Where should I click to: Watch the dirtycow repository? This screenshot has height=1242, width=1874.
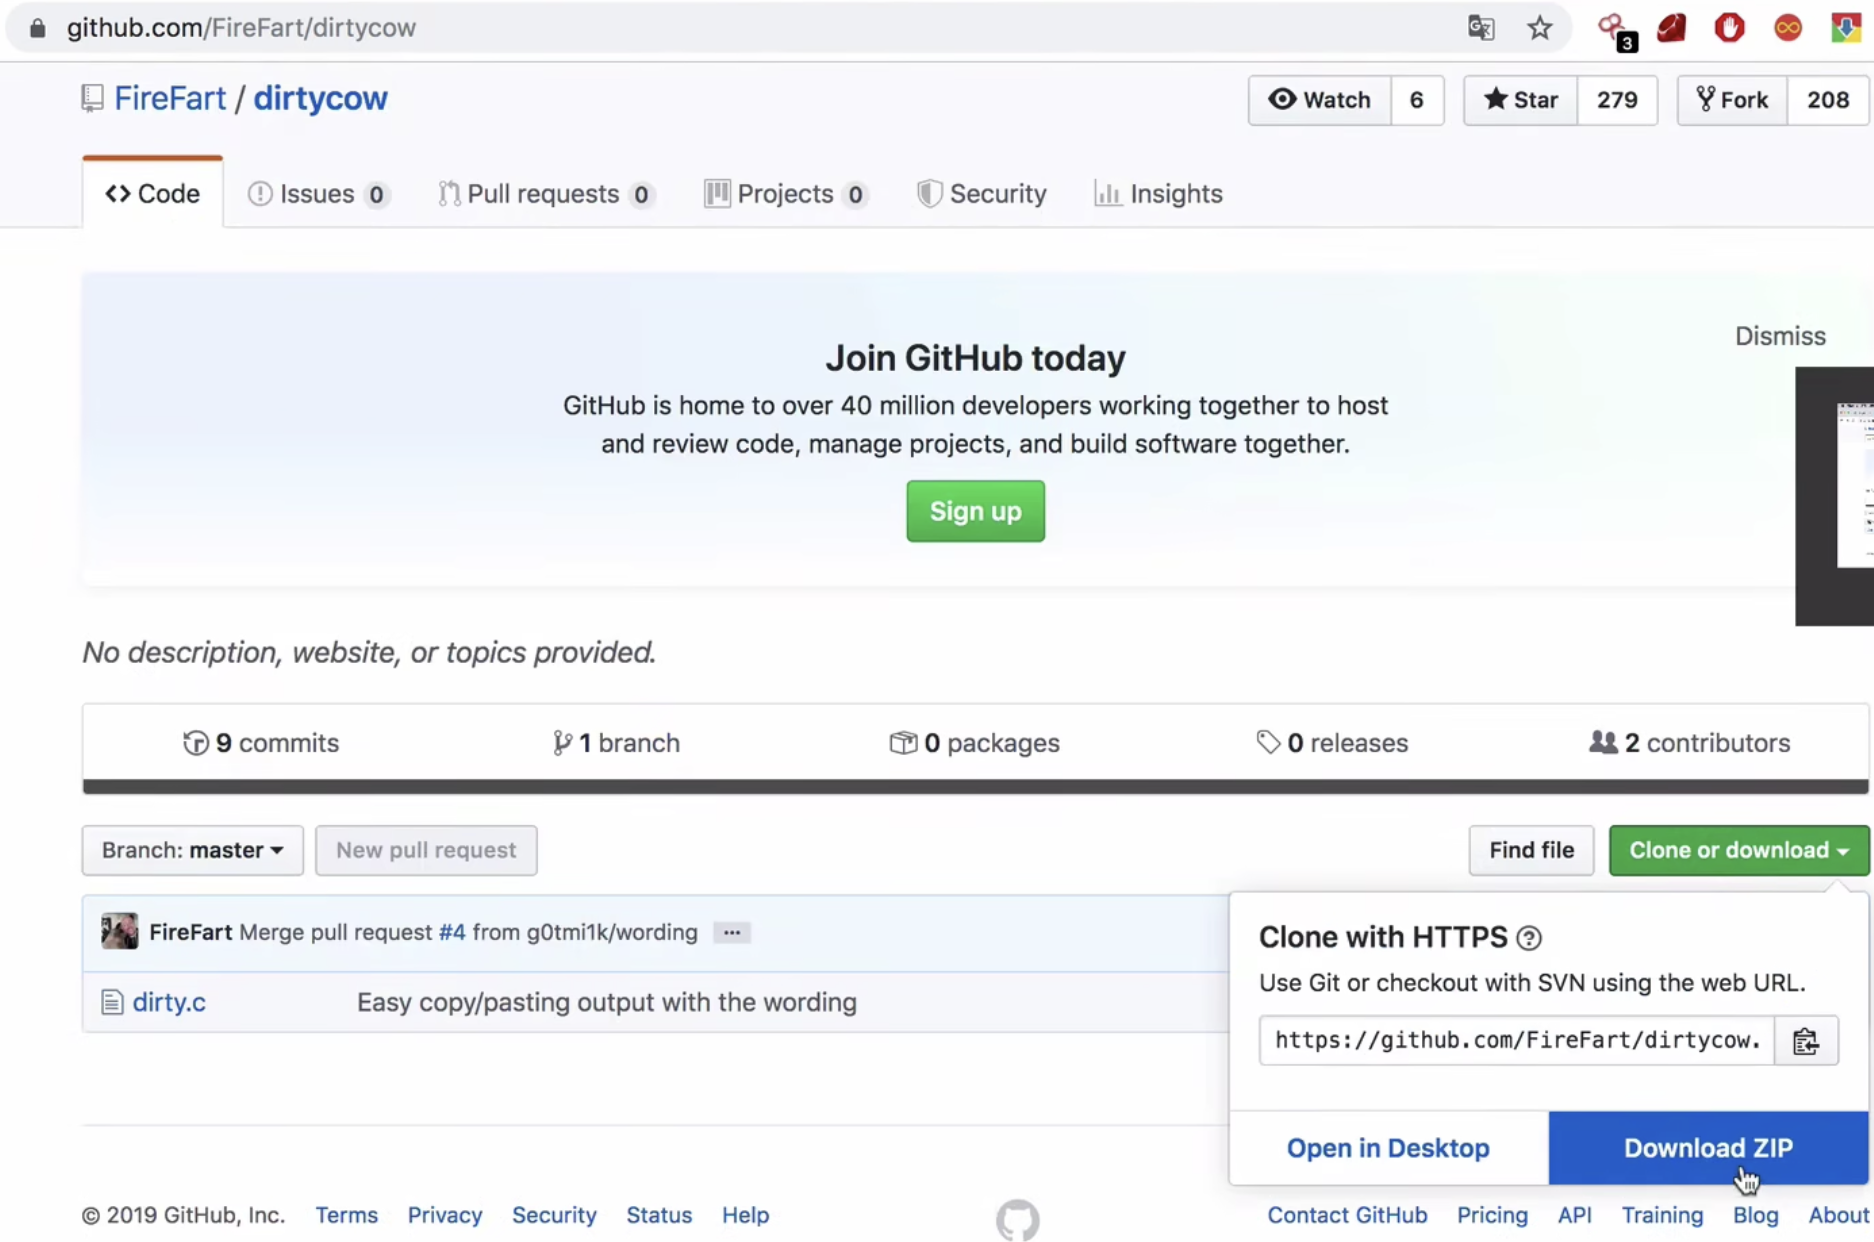click(1319, 100)
